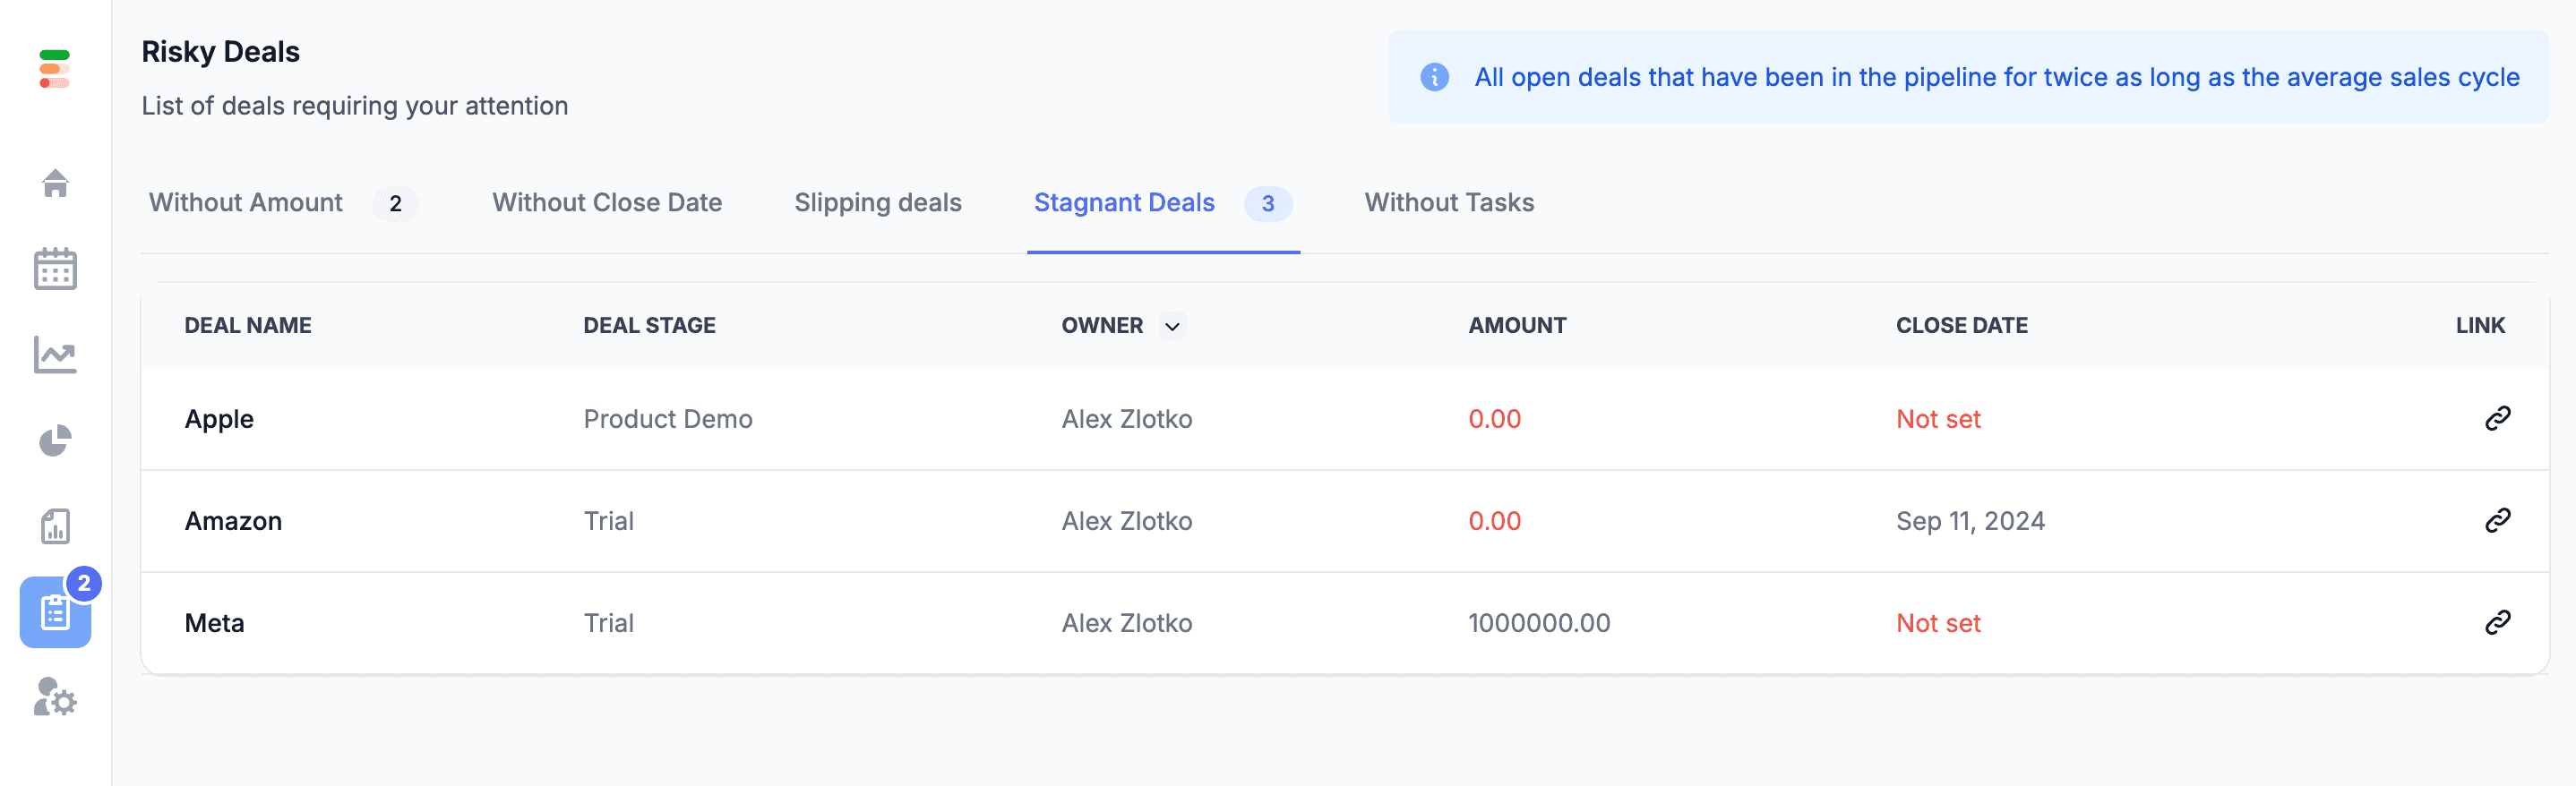This screenshot has width=2576, height=786.
Task: Open the link icon for Amazon deal
Action: click(2497, 520)
